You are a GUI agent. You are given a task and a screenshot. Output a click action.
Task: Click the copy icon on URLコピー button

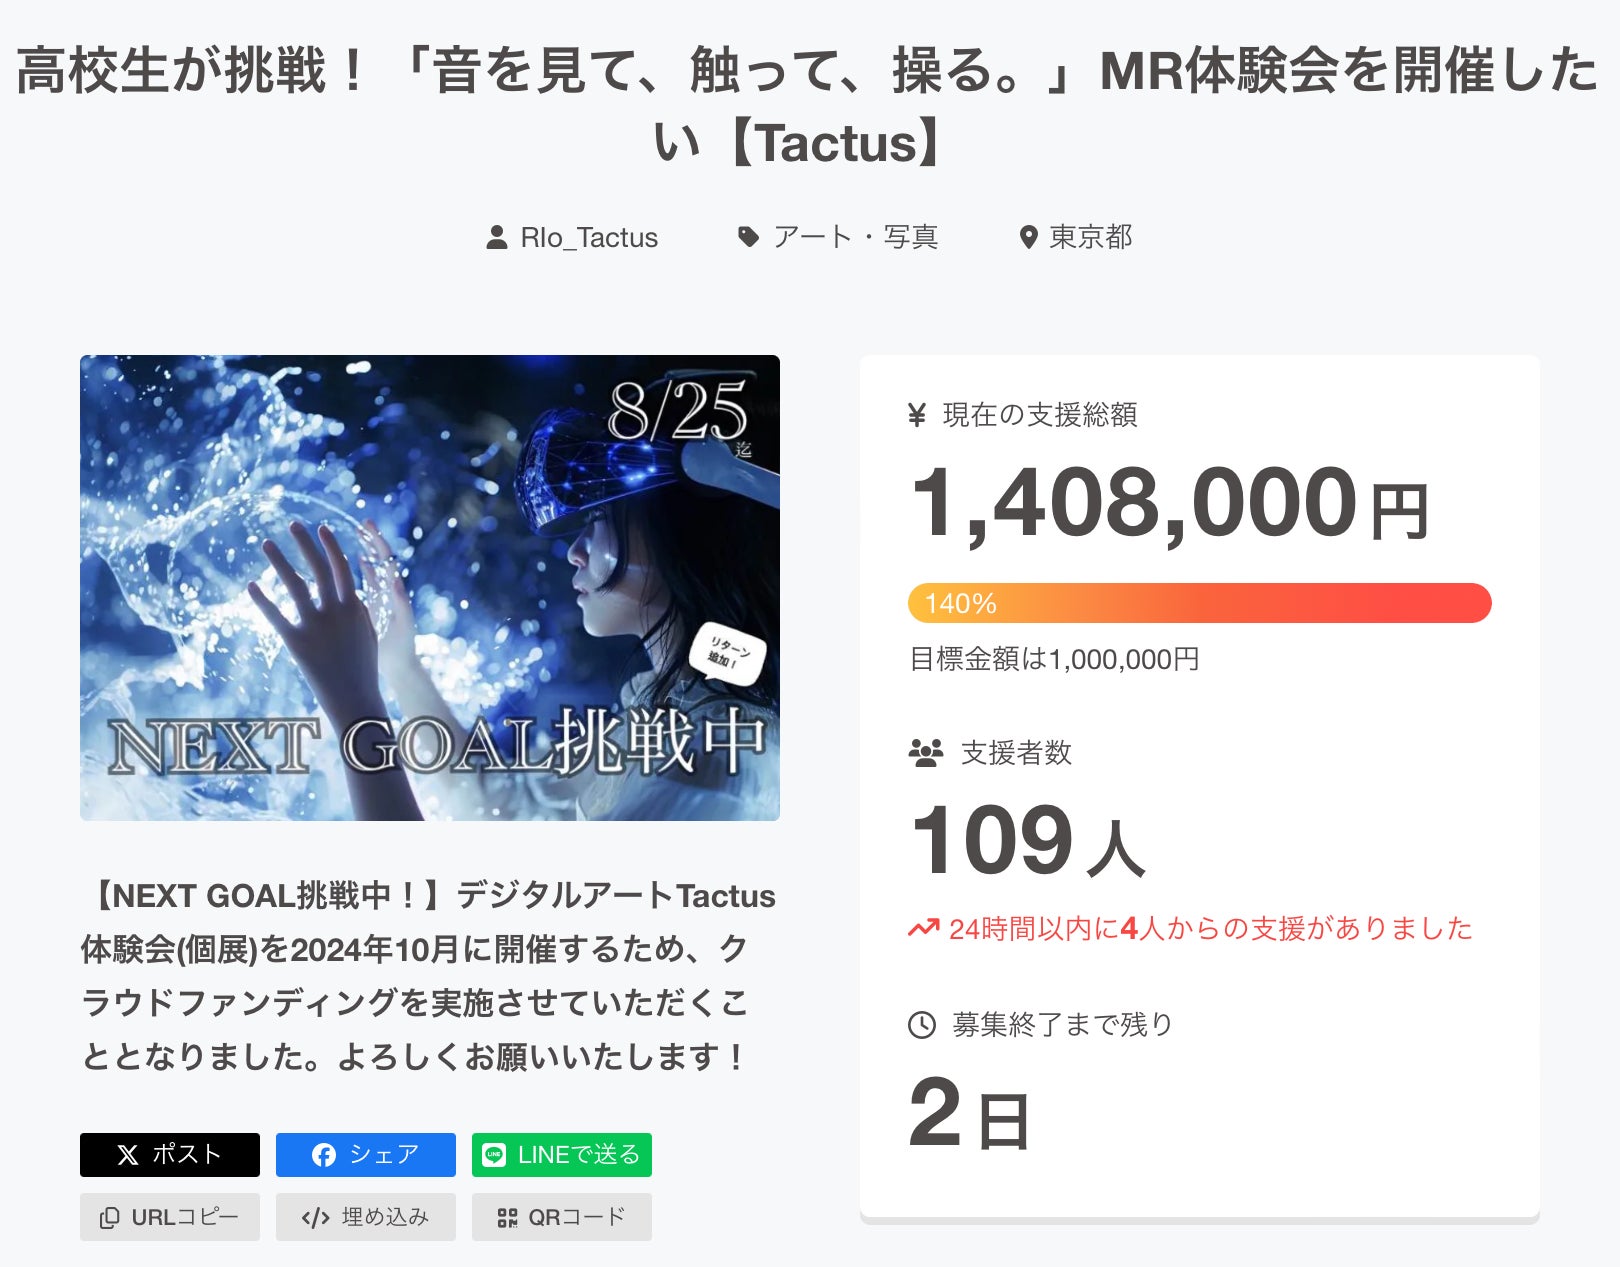click(x=109, y=1217)
